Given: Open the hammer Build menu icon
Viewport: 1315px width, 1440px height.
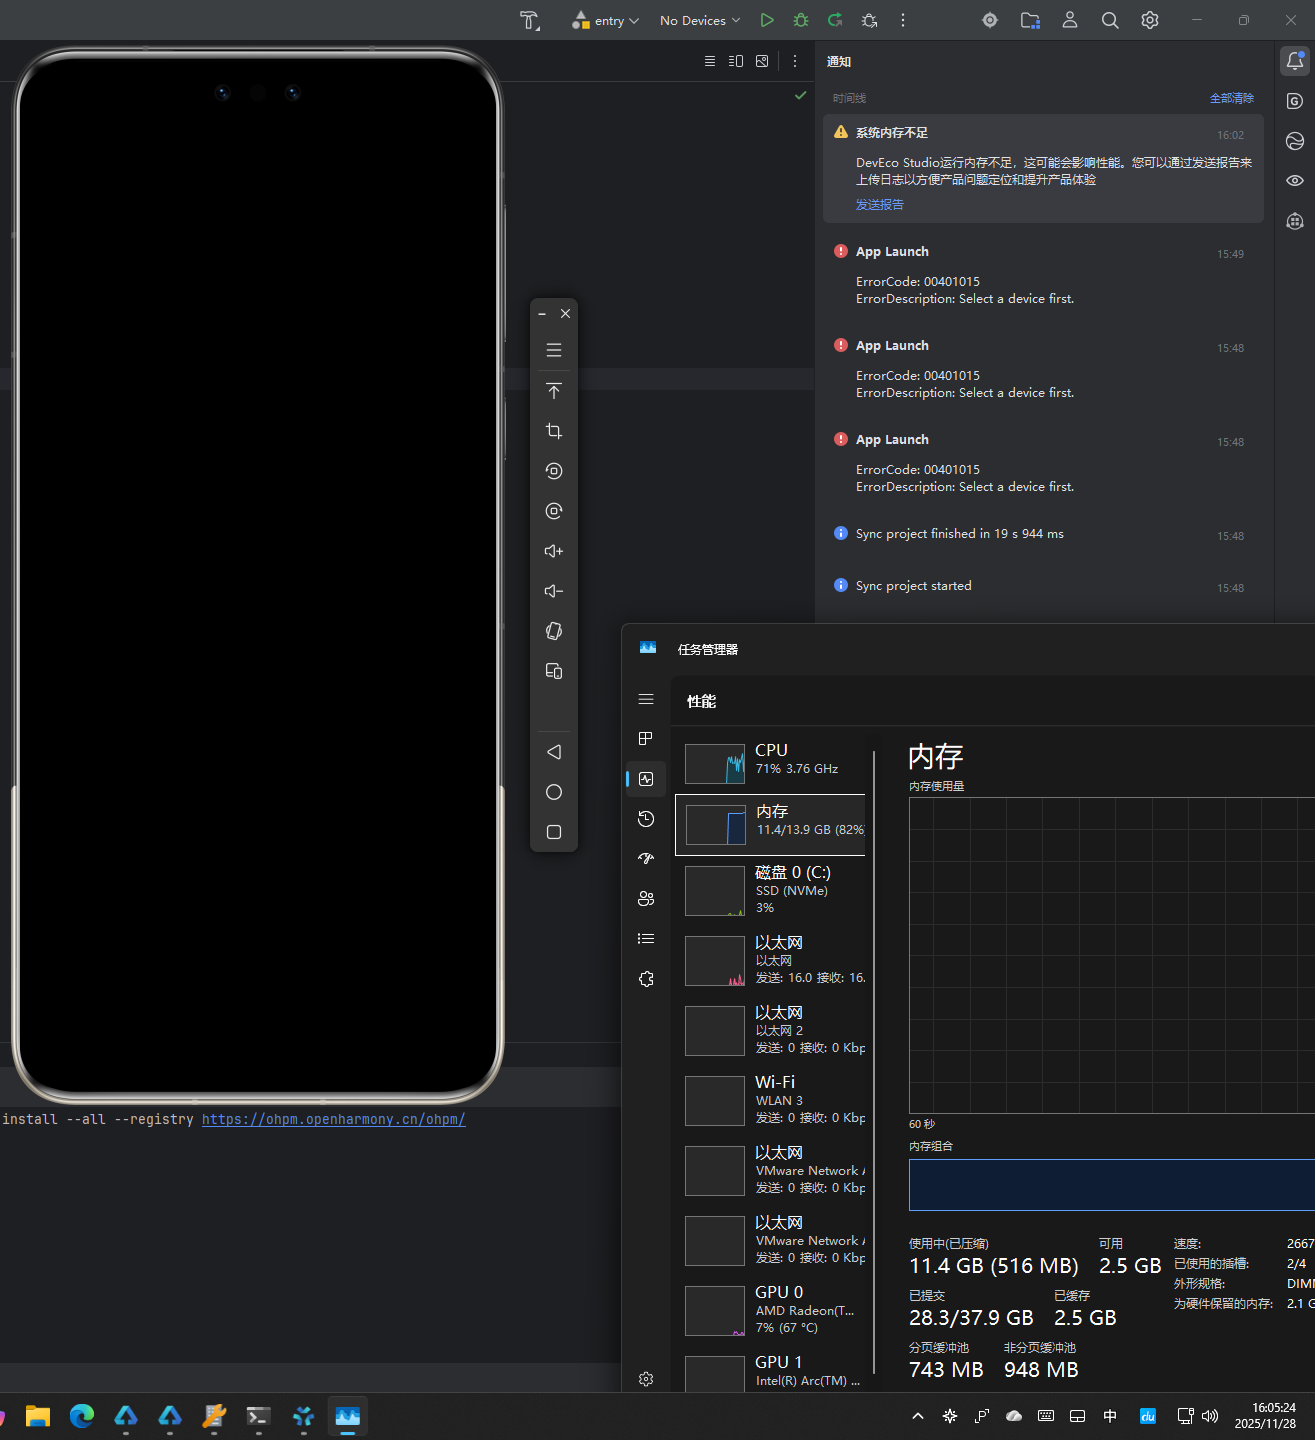Looking at the screenshot, I should point(530,20).
